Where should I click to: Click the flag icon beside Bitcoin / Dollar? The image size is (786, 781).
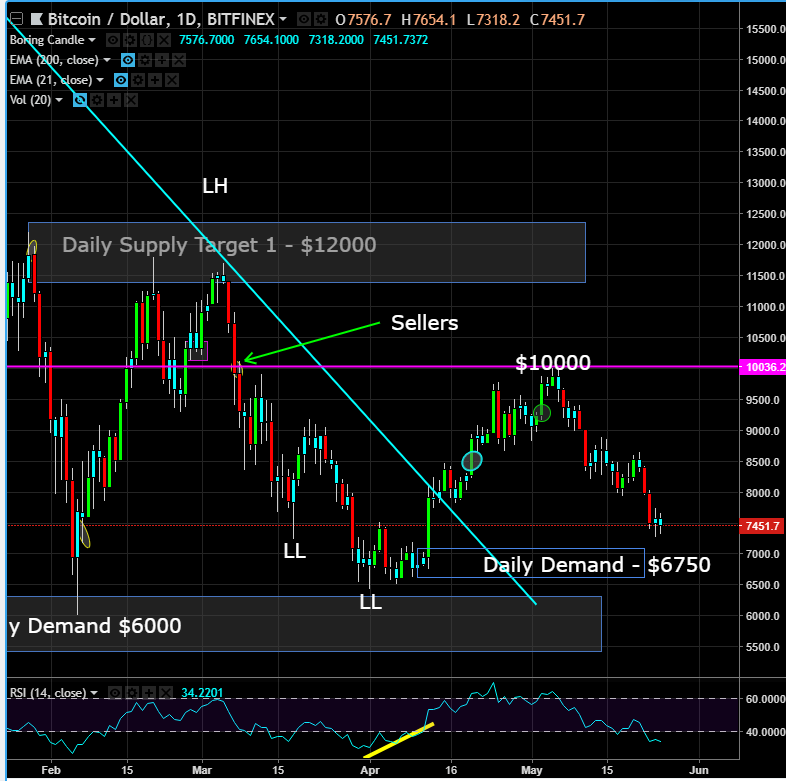point(37,19)
